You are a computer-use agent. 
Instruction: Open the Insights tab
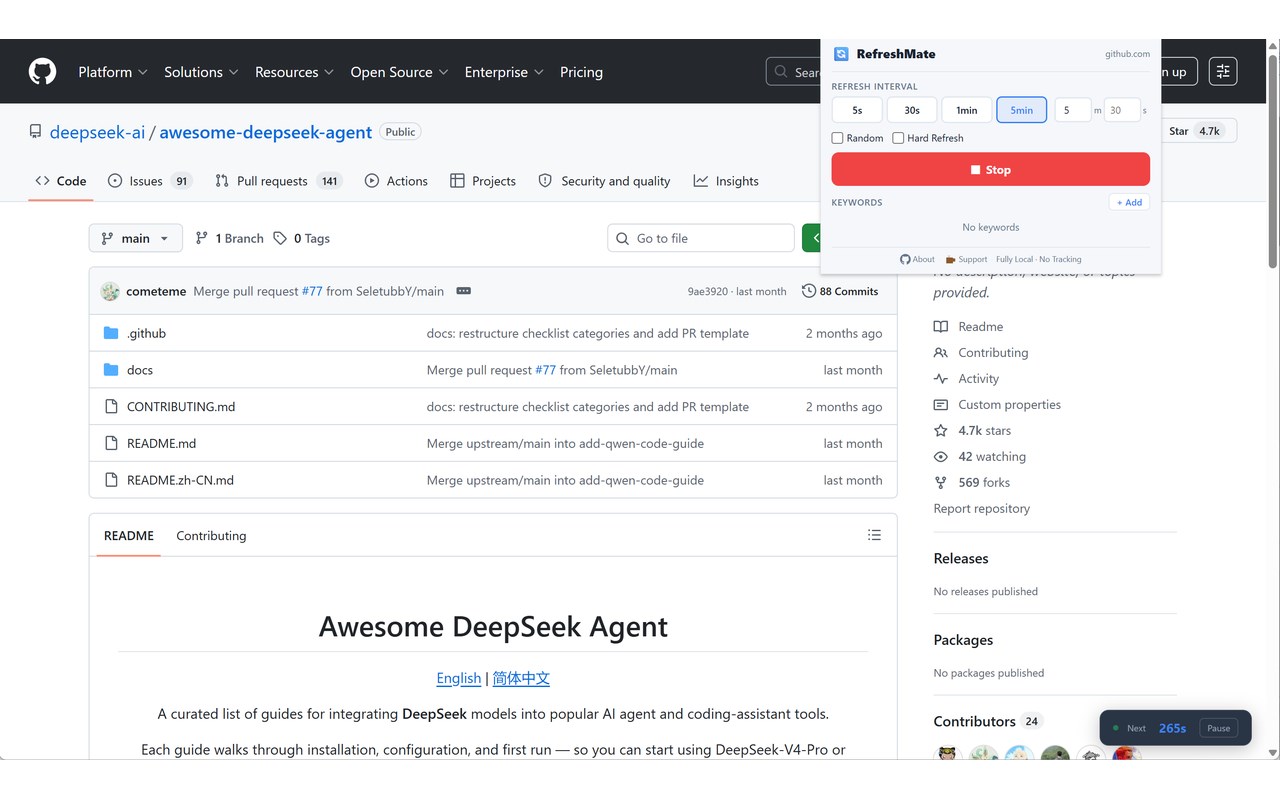tap(726, 181)
